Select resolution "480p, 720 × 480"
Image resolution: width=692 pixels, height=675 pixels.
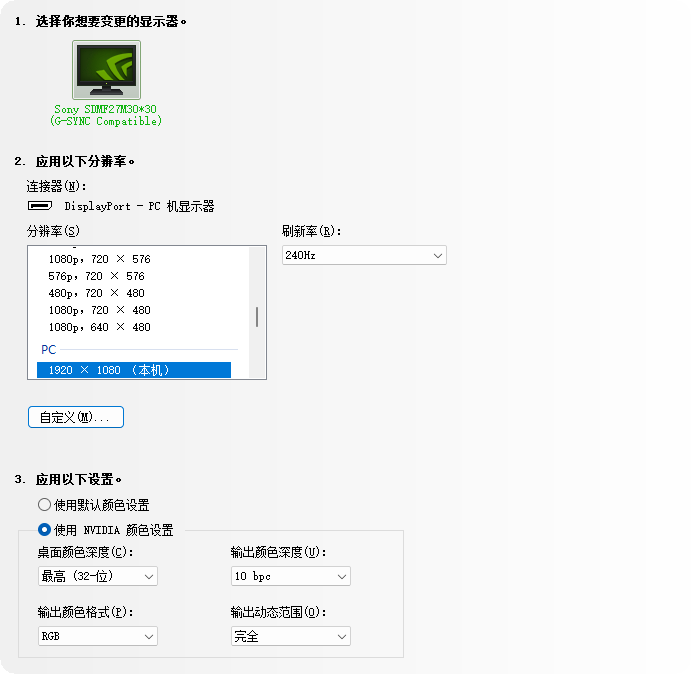coord(96,293)
